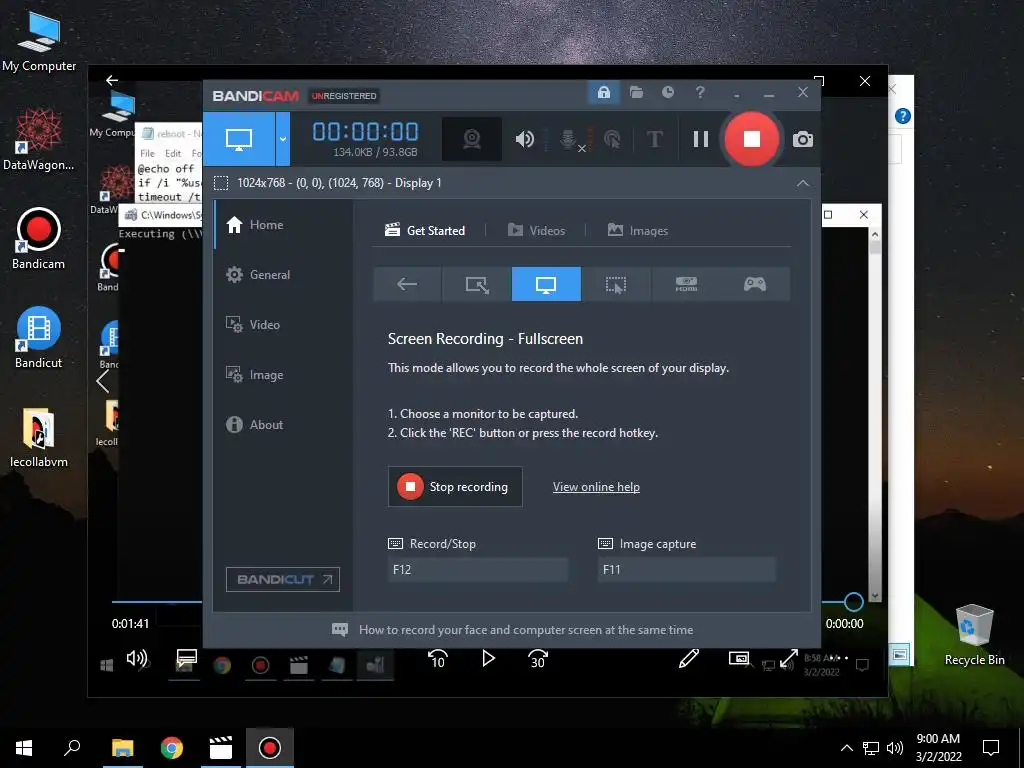Open the taskbar search icon
The image size is (1024, 768).
pos(72,748)
